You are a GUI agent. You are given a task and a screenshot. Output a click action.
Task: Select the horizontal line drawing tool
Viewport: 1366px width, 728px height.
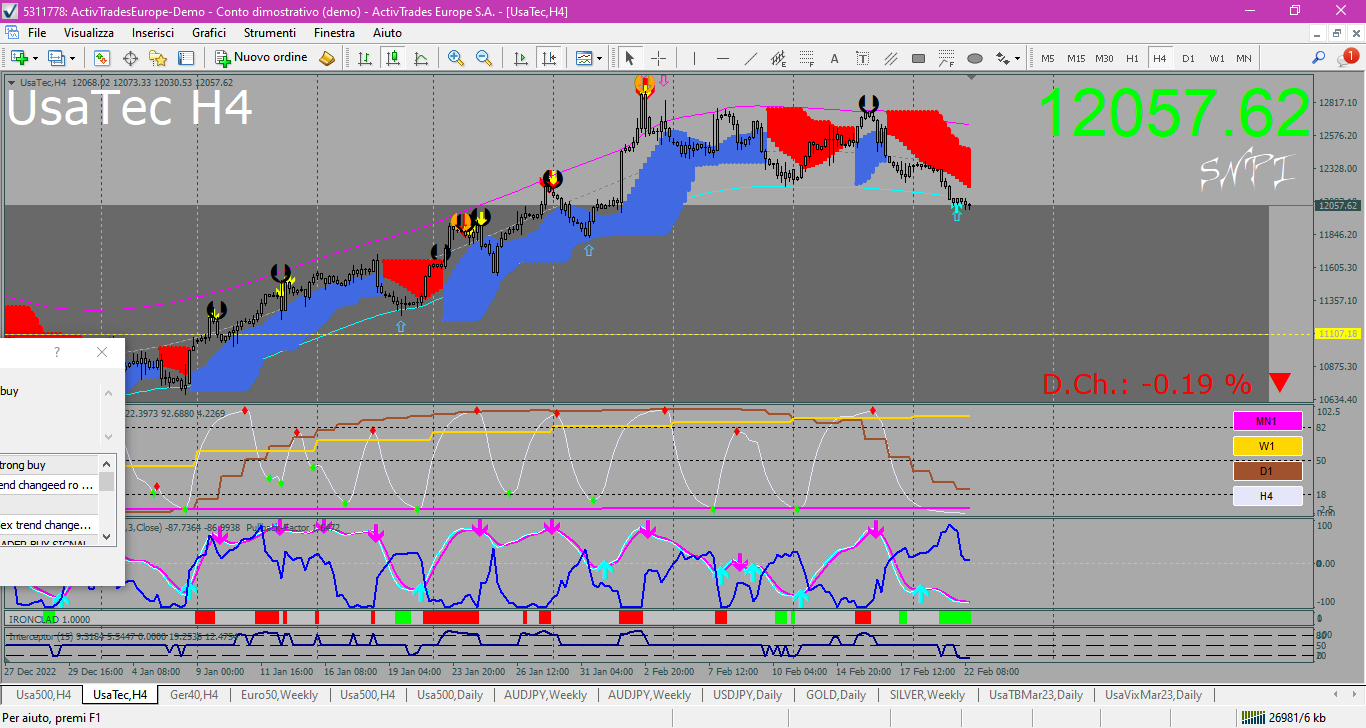[x=722, y=58]
